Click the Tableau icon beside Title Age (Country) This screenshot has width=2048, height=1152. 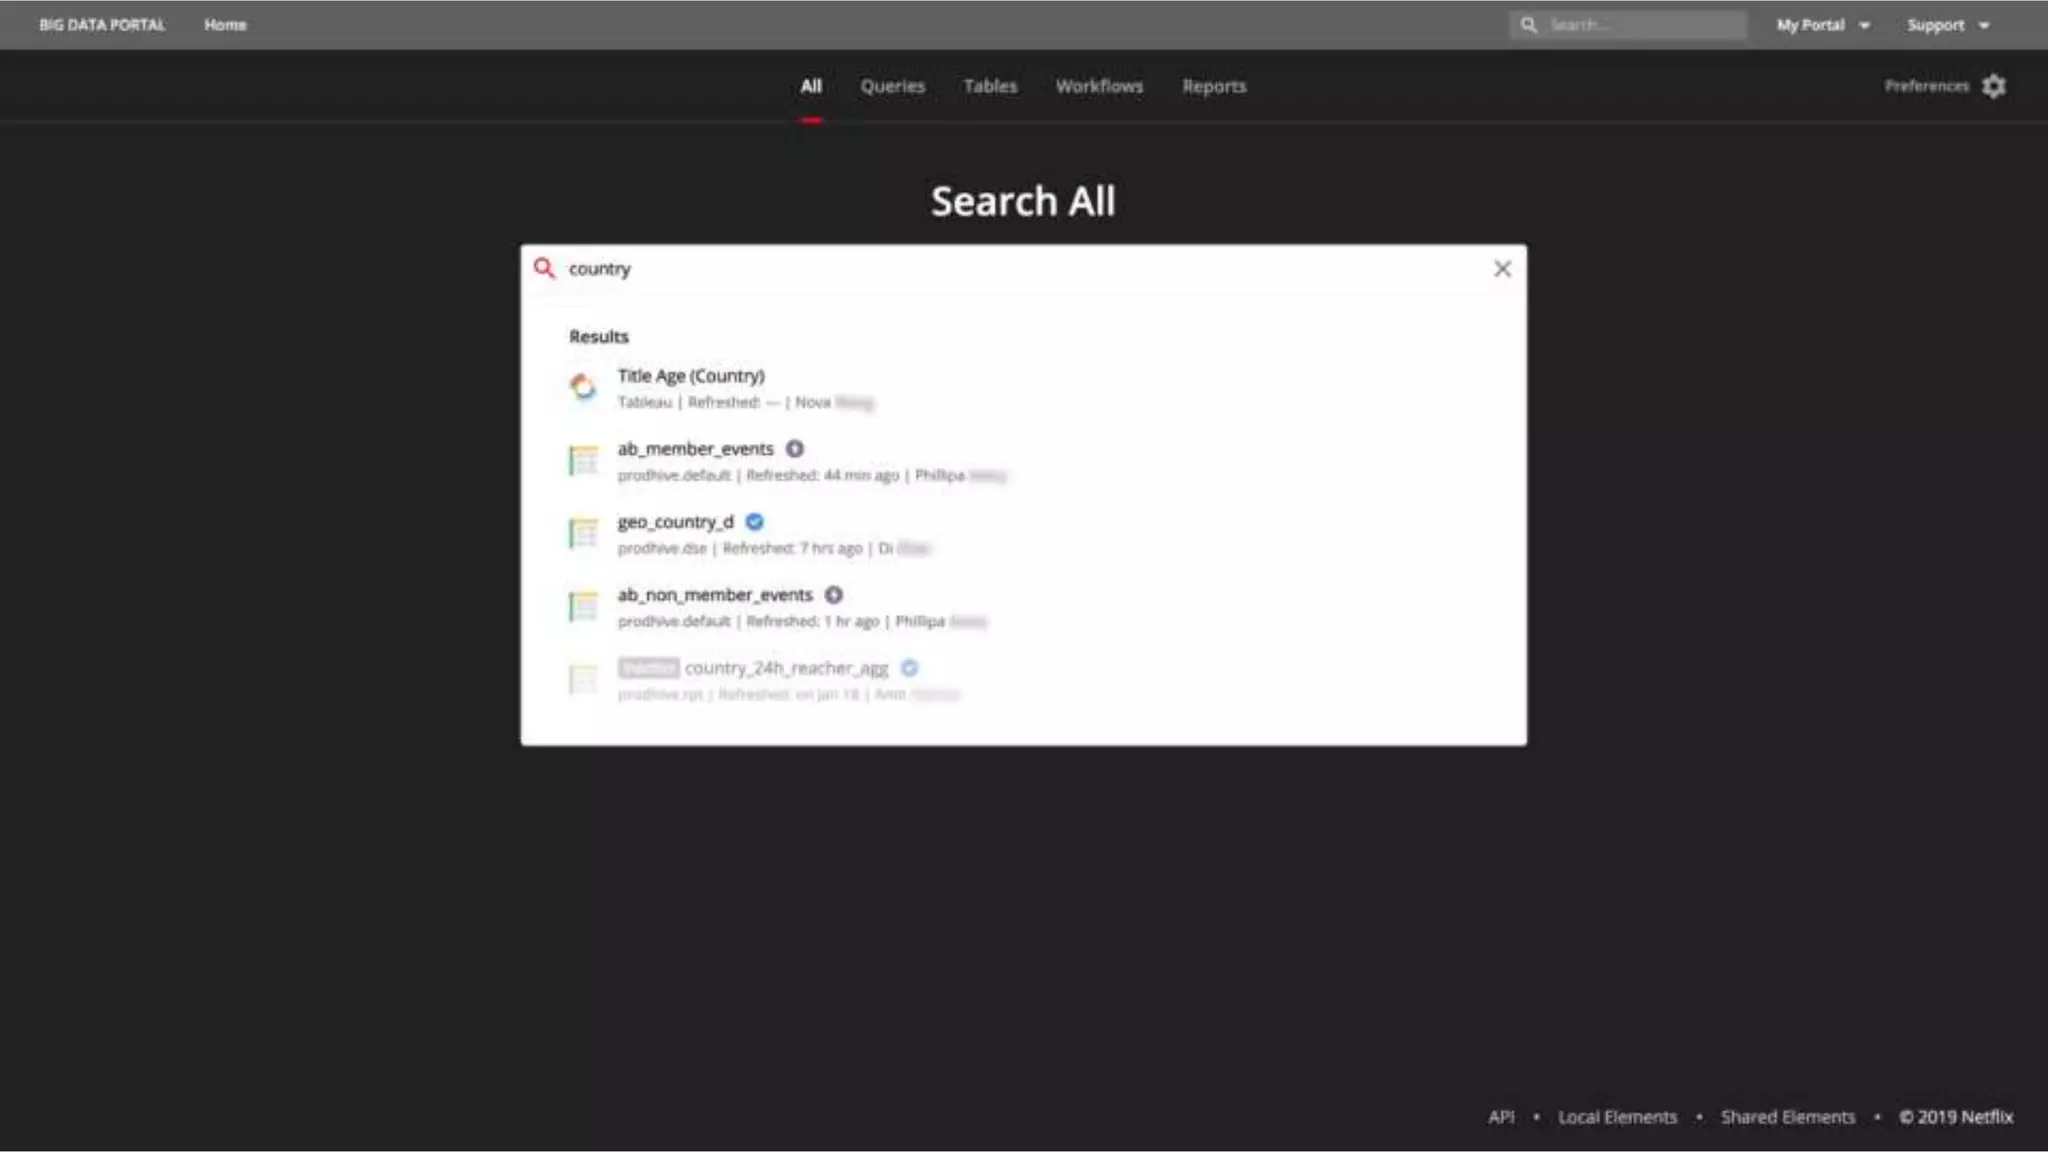pos(583,387)
